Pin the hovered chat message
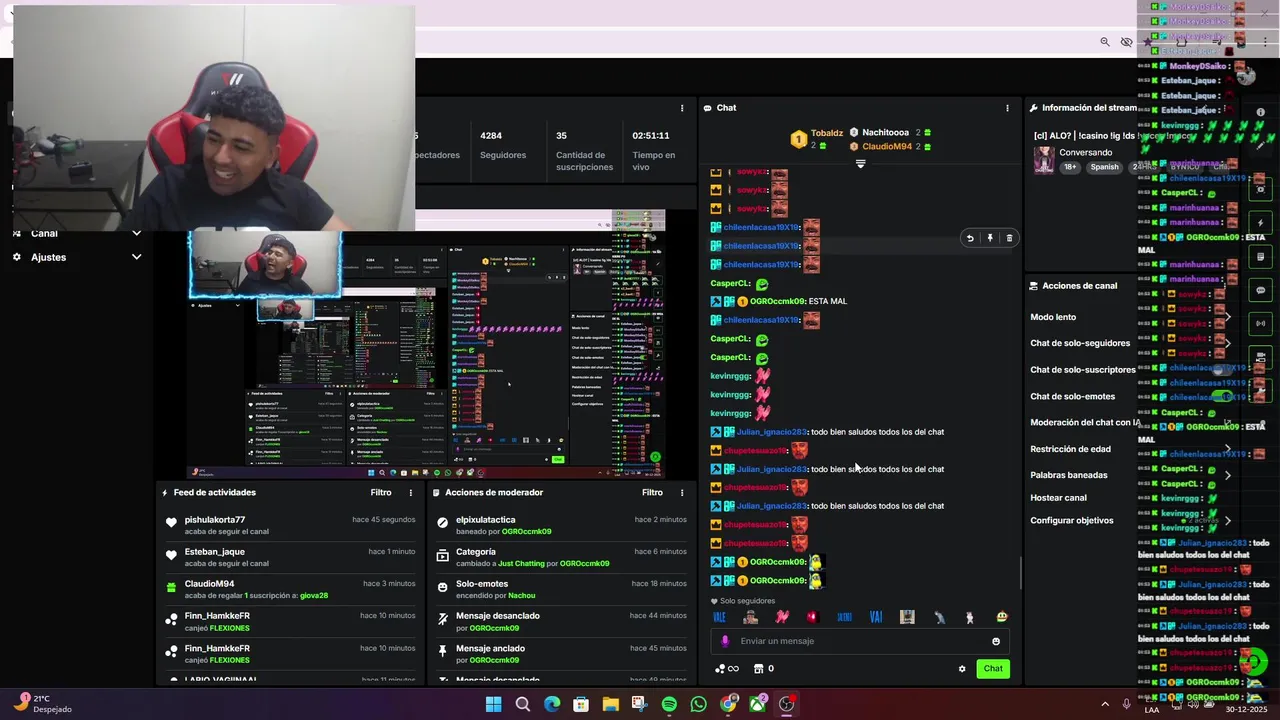This screenshot has height=720, width=1280. pos(990,238)
